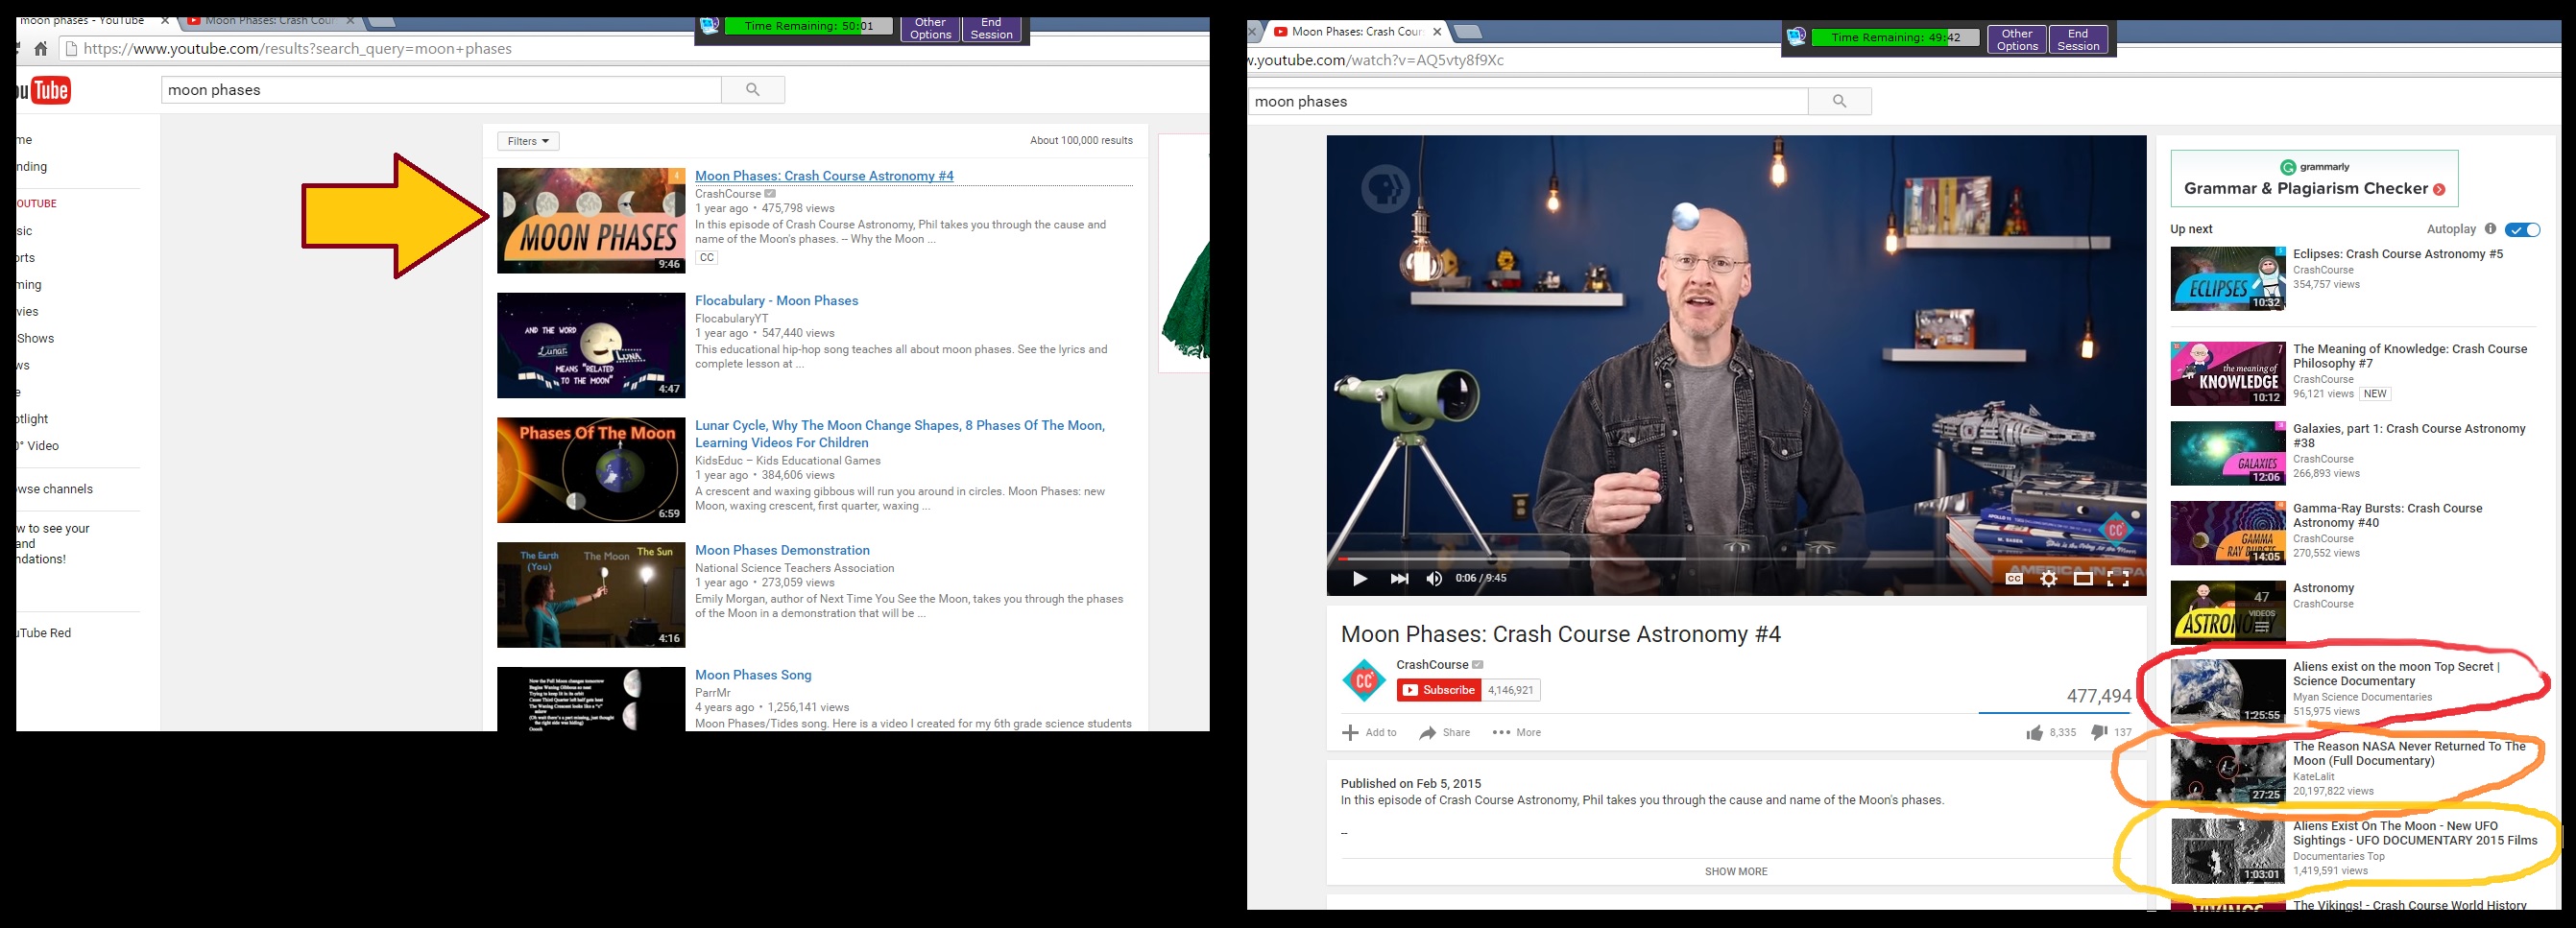This screenshot has height=928, width=2576.
Task: Open the Autoplay info icon
Action: click(2490, 228)
